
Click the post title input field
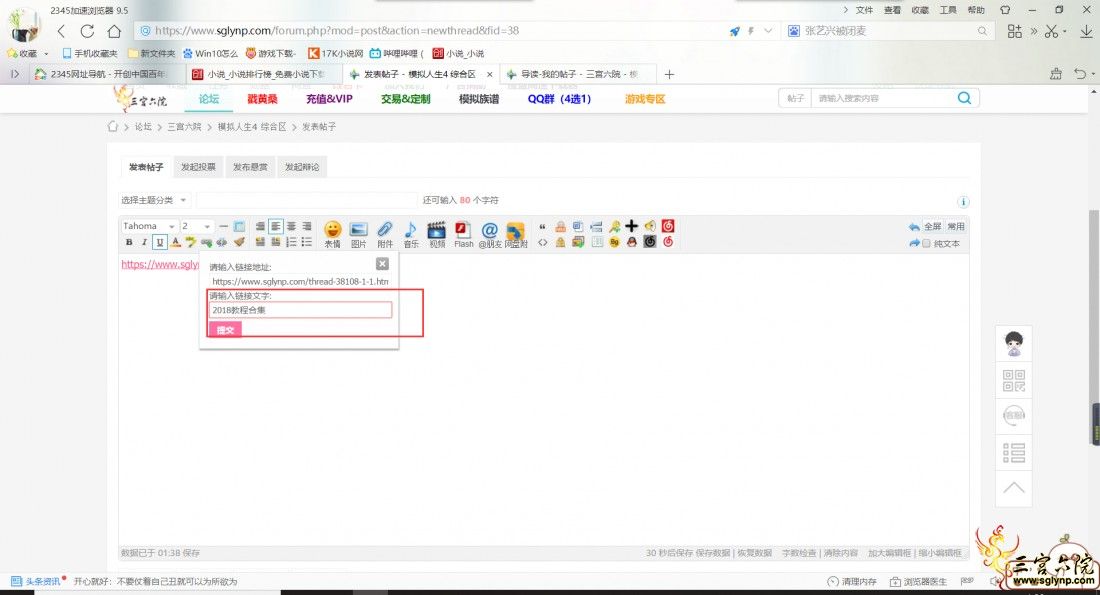tap(307, 200)
